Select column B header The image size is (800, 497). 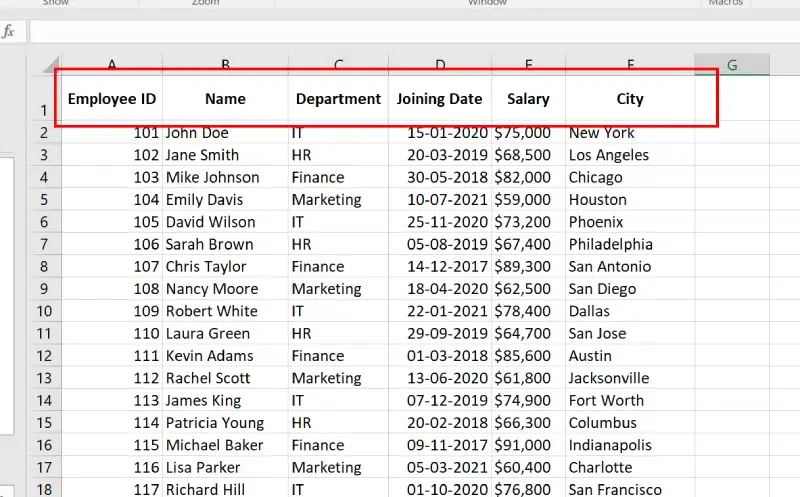[225, 65]
